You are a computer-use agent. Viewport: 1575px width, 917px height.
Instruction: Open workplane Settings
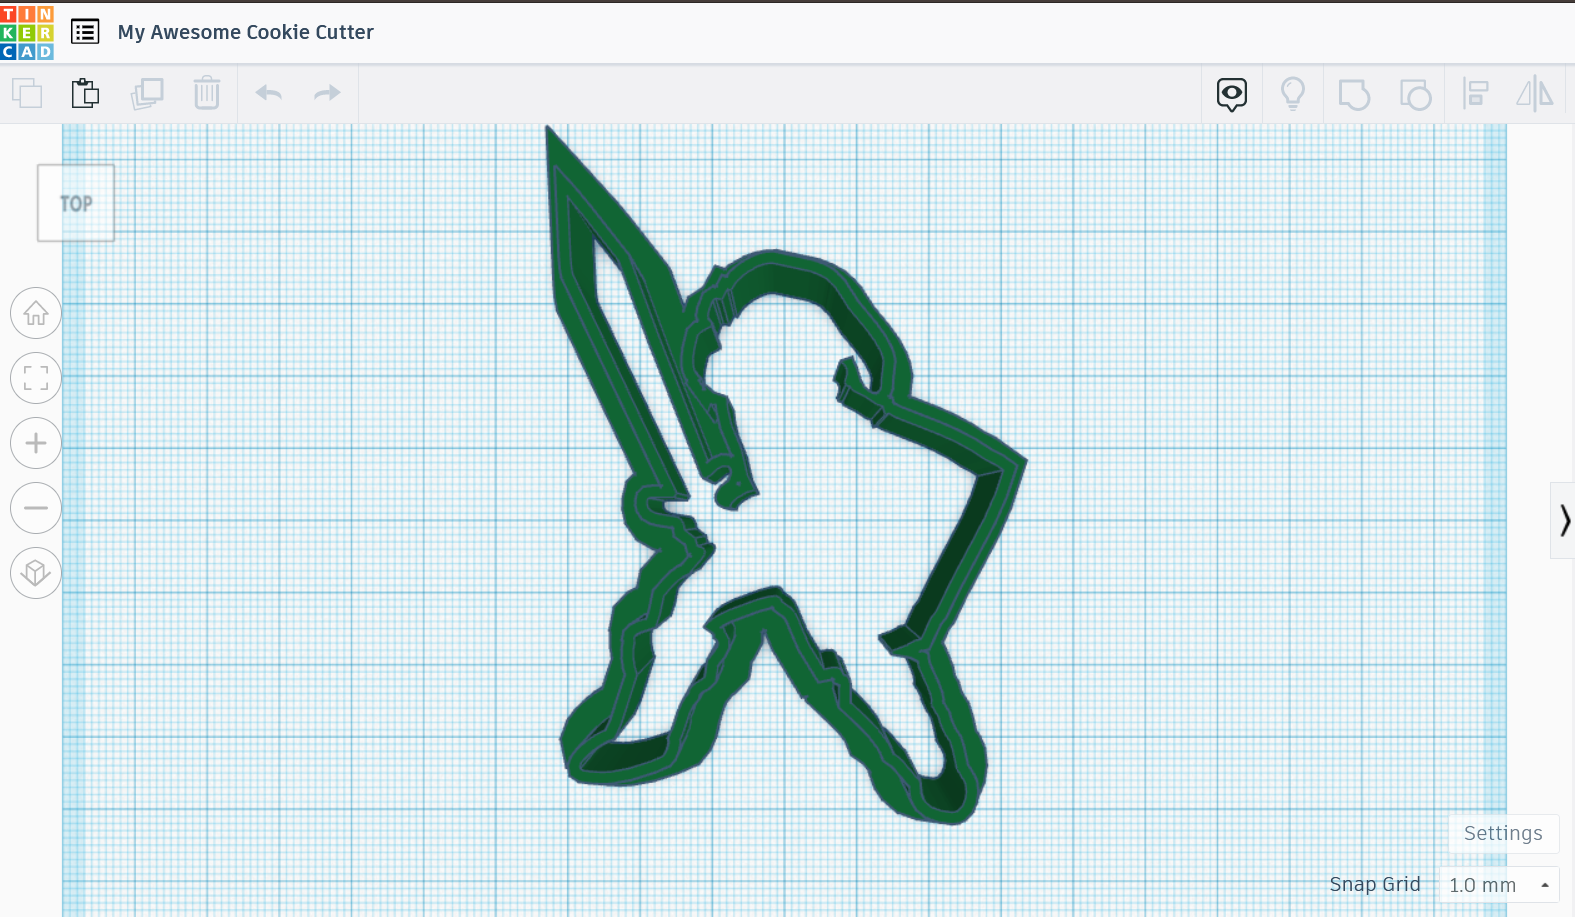(1503, 833)
